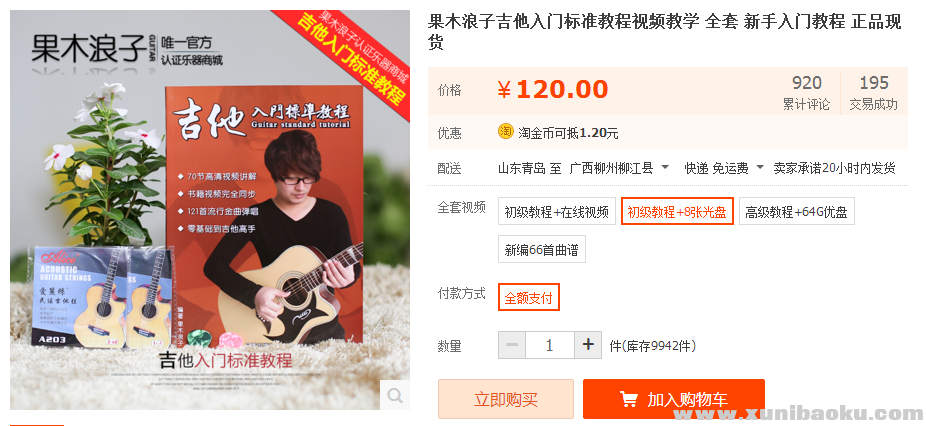
Task: Decrease quantity with the minus button
Action: pos(512,345)
